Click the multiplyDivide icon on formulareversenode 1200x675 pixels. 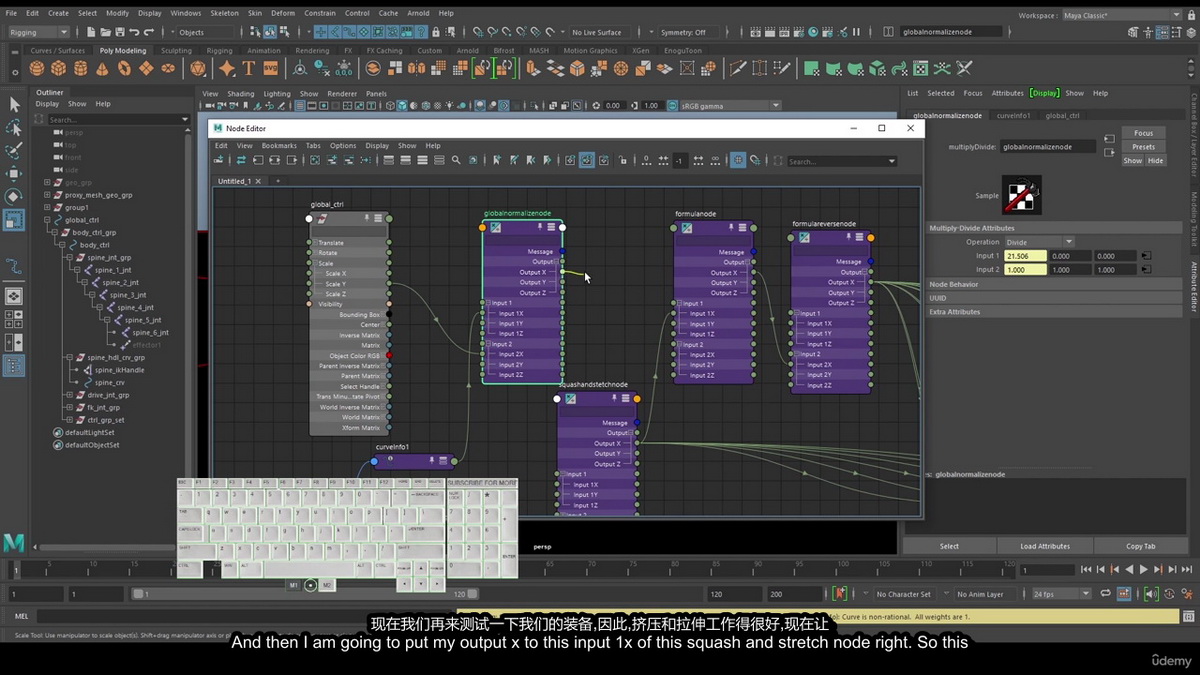pyautogui.click(x=804, y=238)
